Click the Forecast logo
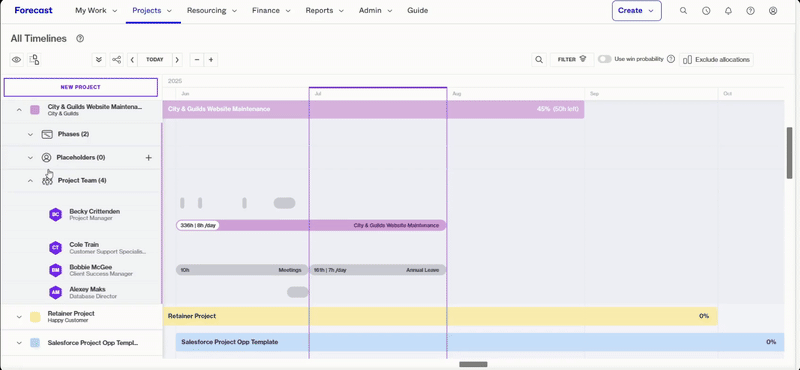800x370 pixels. point(33,10)
